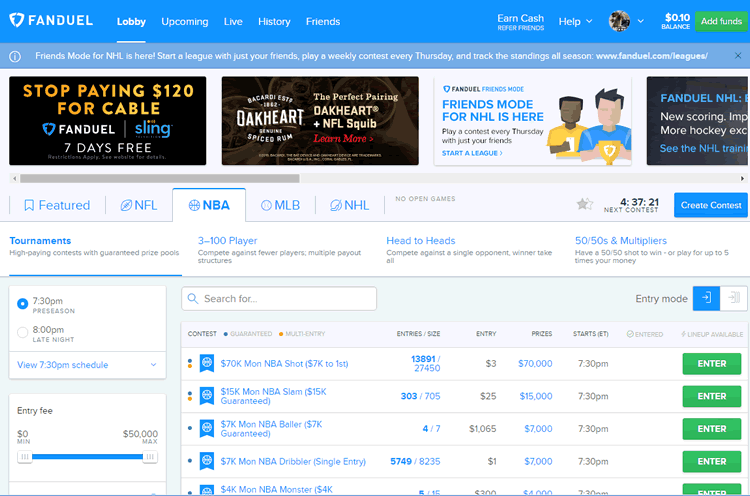The height and width of the screenshot is (496, 750).
Task: Open the Upcoming contests page
Action: [185, 22]
